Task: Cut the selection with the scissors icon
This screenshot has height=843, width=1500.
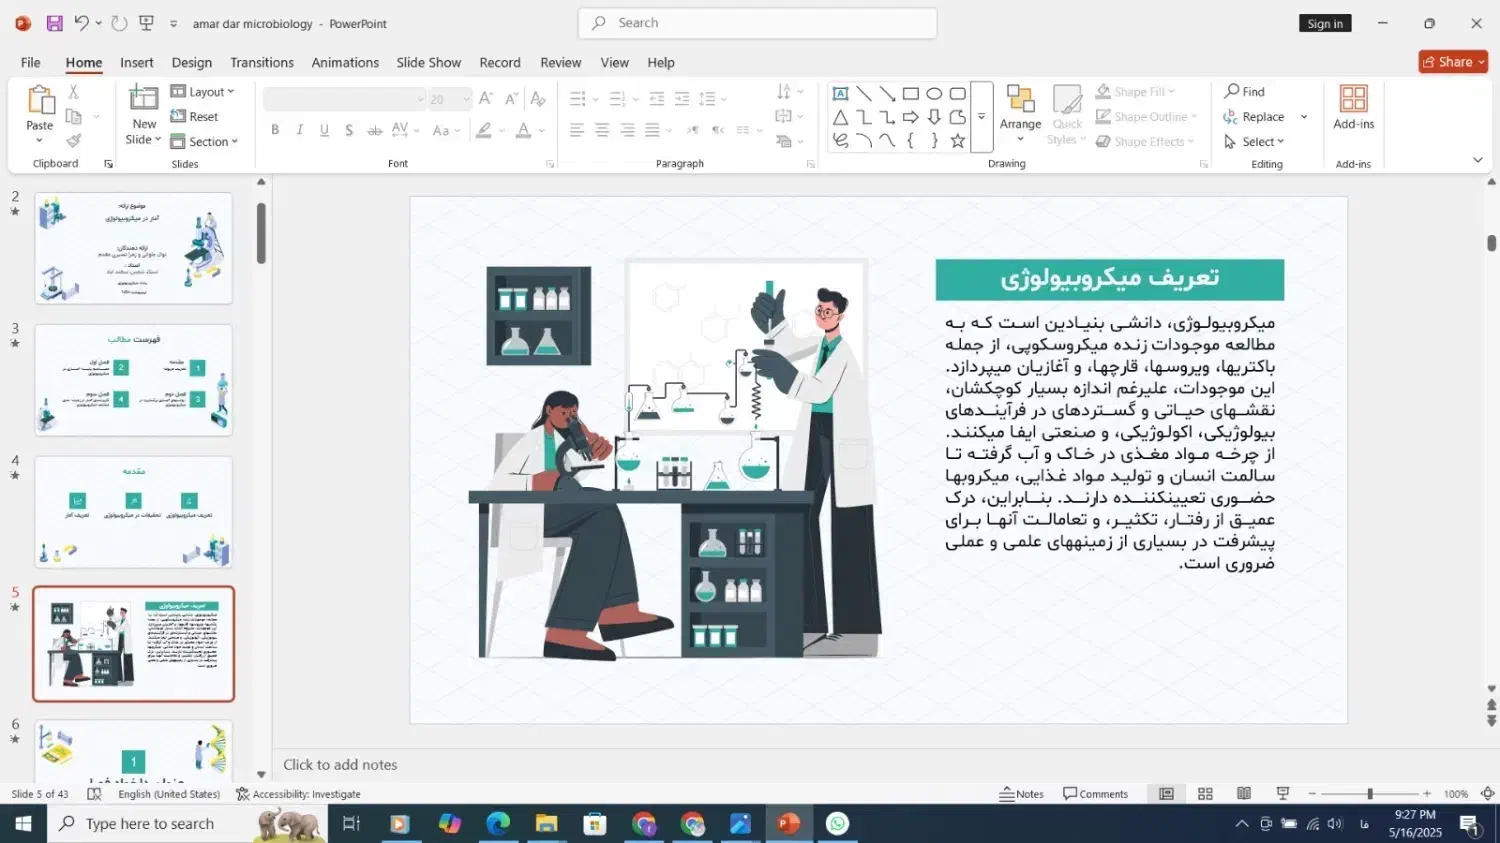Action: [73, 92]
